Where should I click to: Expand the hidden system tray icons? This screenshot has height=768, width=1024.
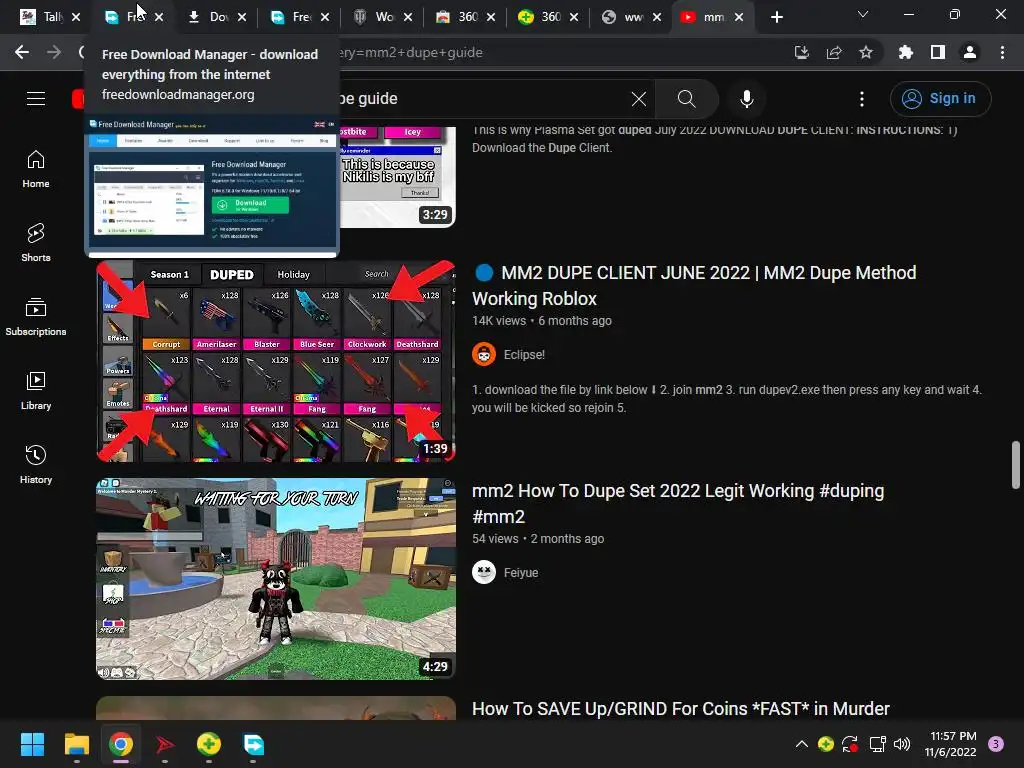coord(802,744)
